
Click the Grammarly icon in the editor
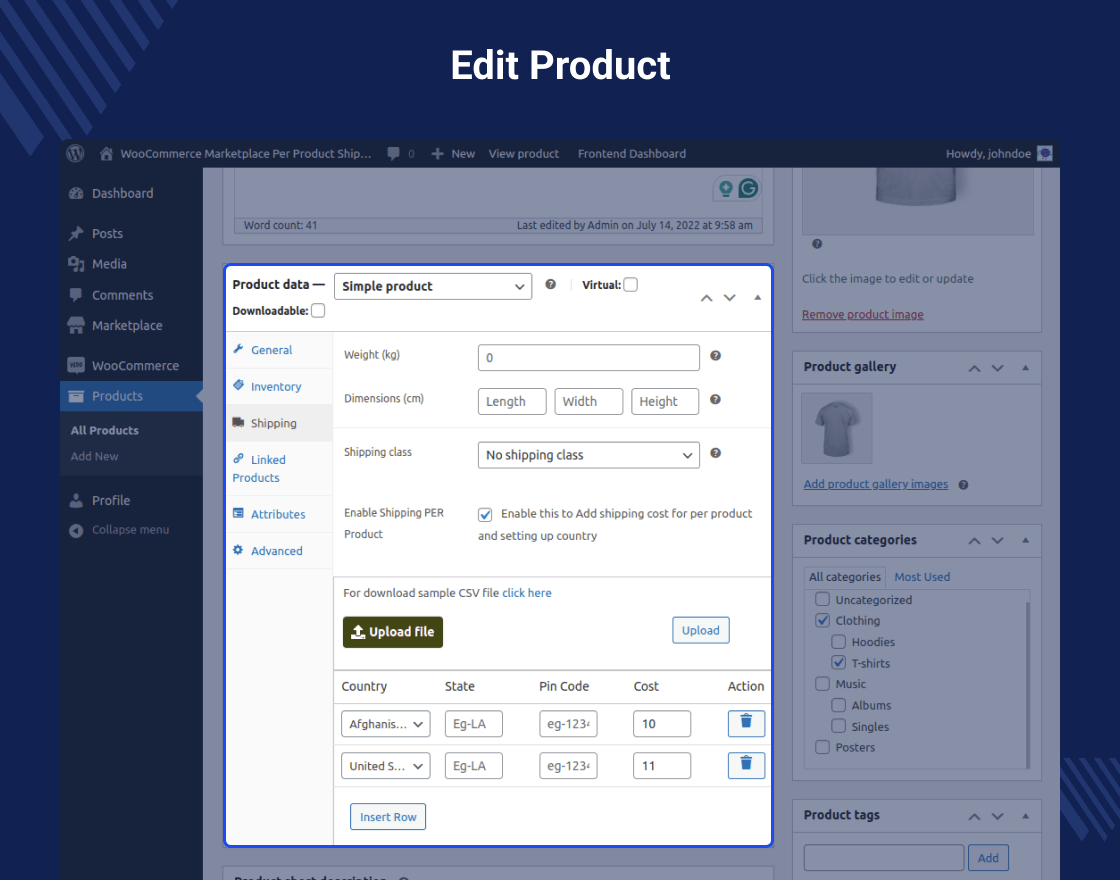[x=748, y=189]
